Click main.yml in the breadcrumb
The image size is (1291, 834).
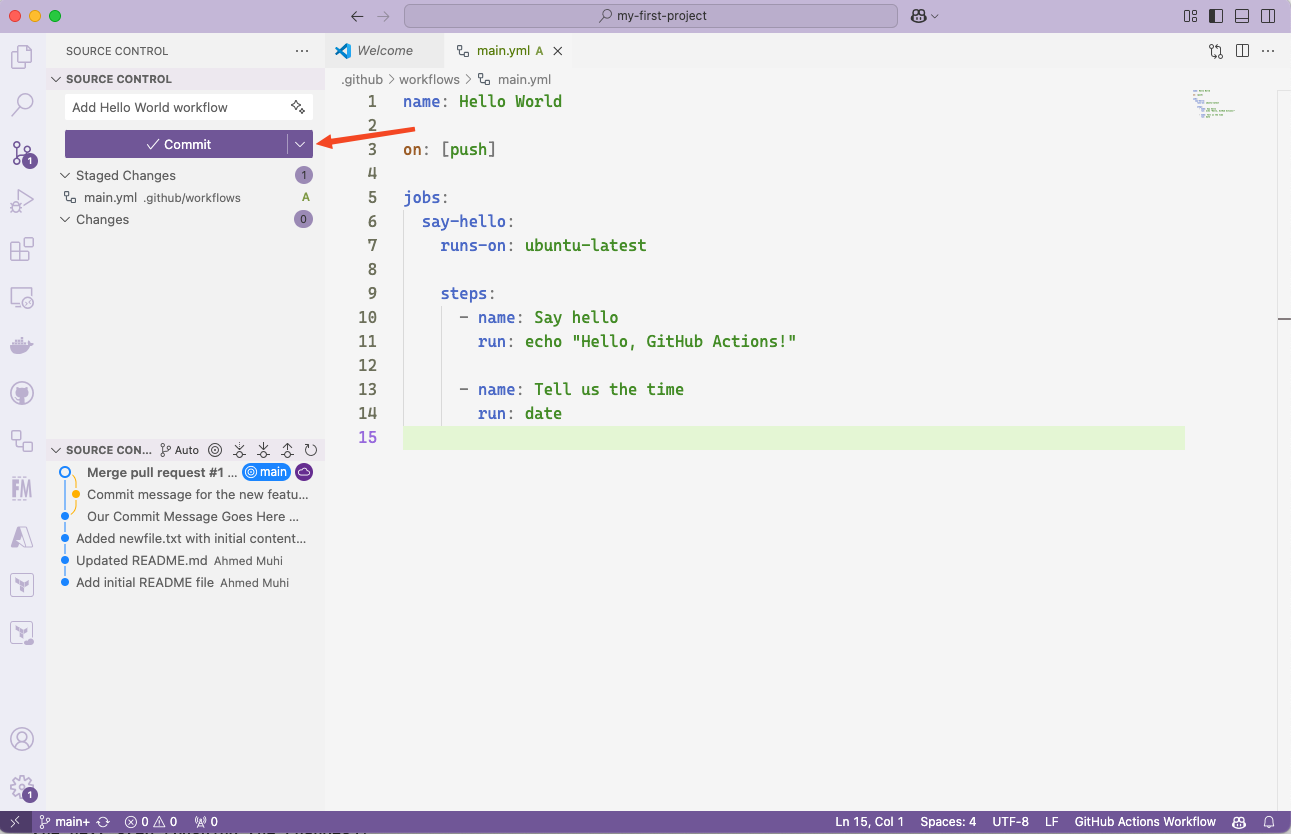(524, 79)
